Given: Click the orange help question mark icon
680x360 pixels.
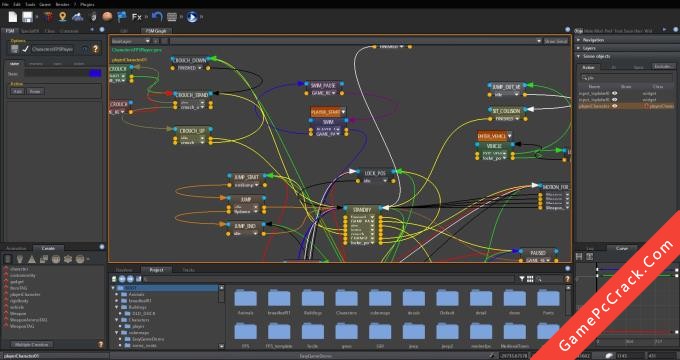Looking at the screenshot, I should (x=96, y=49).
